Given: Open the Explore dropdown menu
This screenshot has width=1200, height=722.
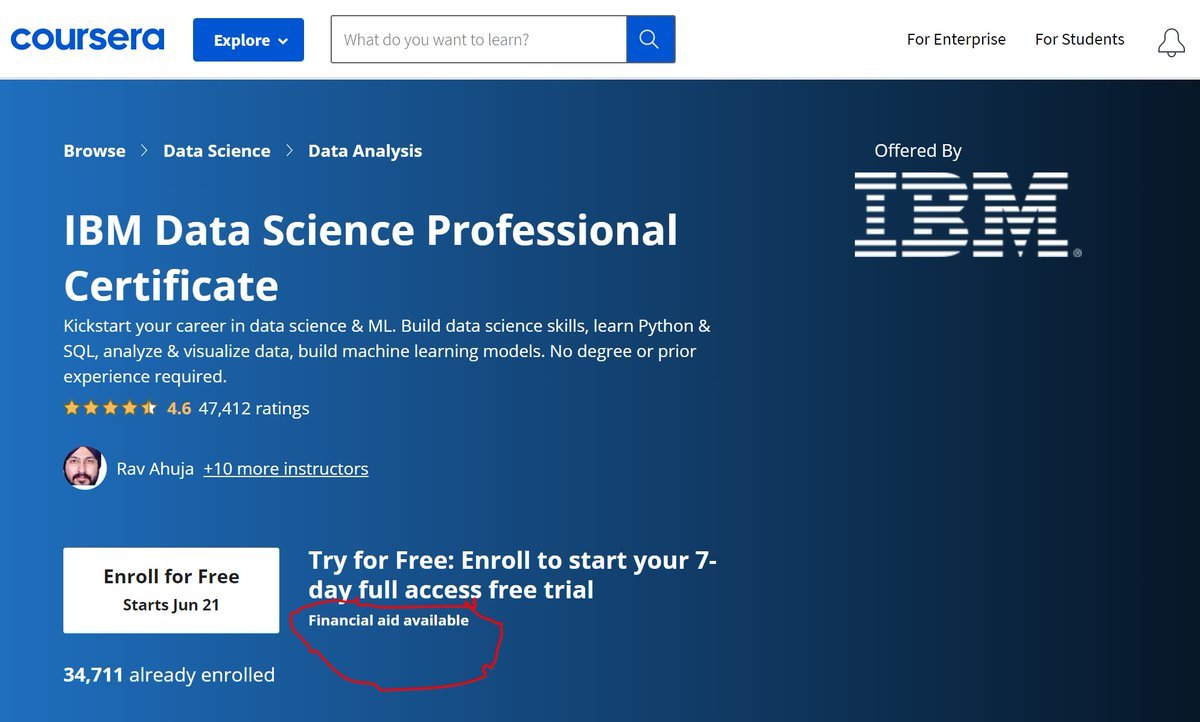Looking at the screenshot, I should [248, 40].
